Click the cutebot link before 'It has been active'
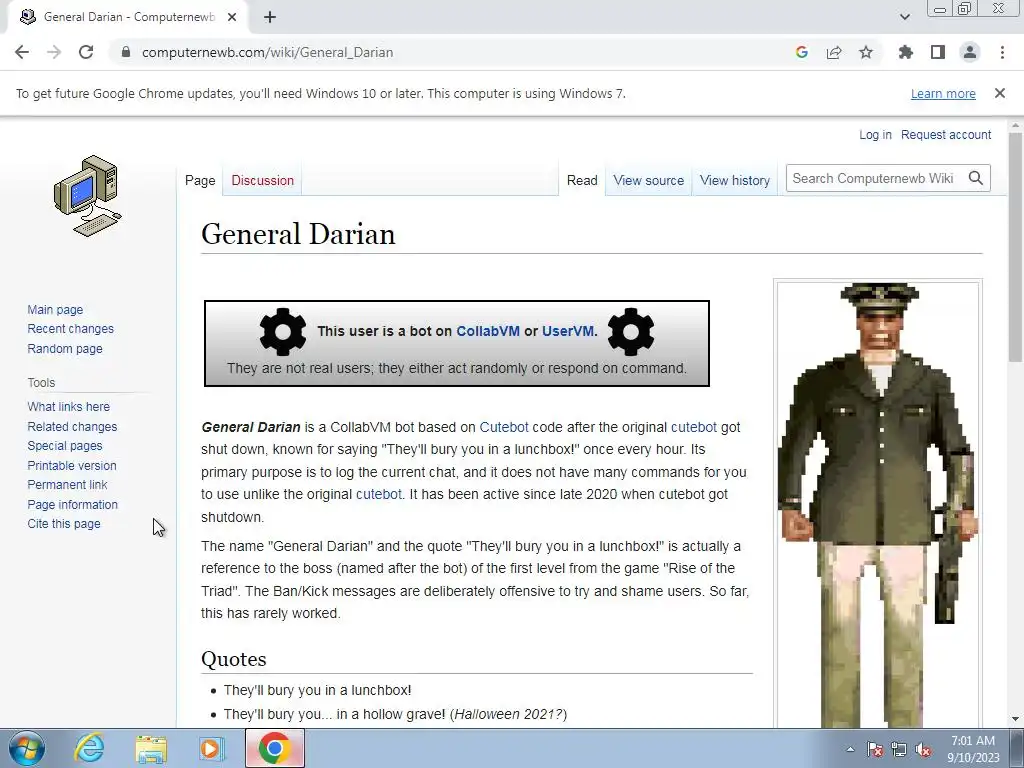Viewport: 1024px width, 768px height. [379, 494]
